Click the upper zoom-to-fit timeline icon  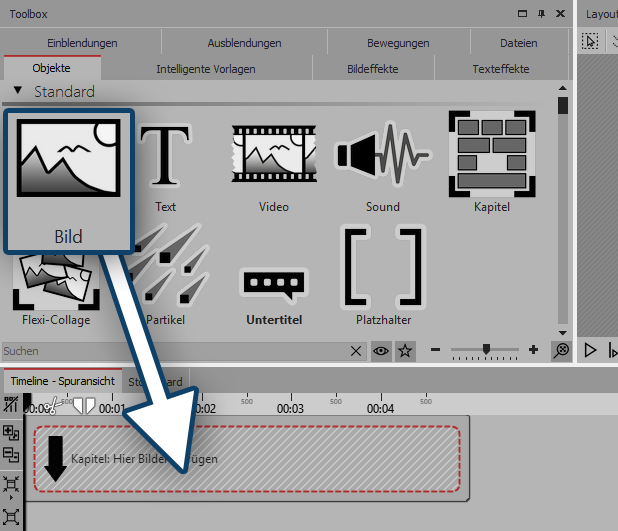click(x=11, y=484)
